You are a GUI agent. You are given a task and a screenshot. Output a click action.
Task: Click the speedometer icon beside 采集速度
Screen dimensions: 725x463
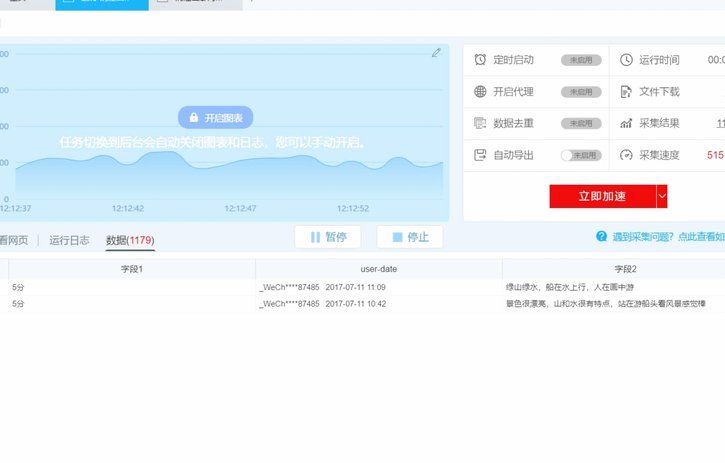(x=626, y=155)
